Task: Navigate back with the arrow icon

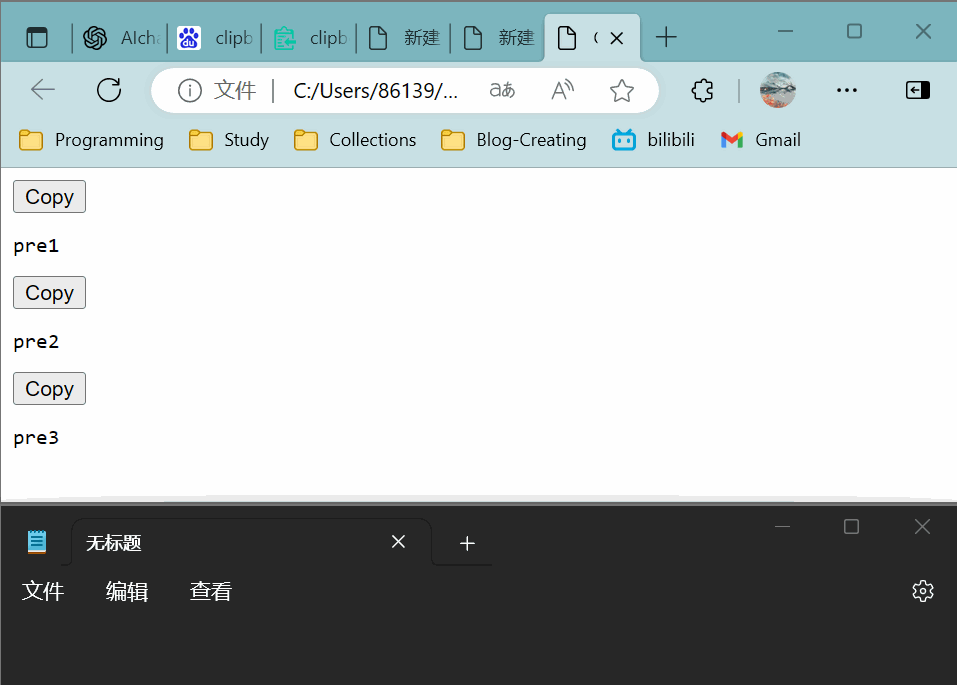Action: [42, 90]
